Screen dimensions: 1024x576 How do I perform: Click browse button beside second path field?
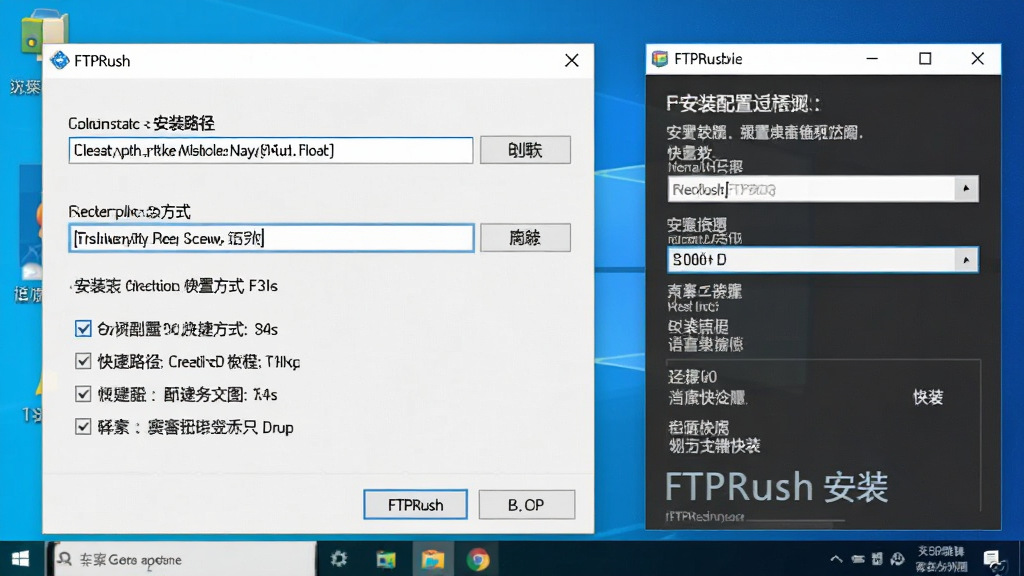coord(525,238)
